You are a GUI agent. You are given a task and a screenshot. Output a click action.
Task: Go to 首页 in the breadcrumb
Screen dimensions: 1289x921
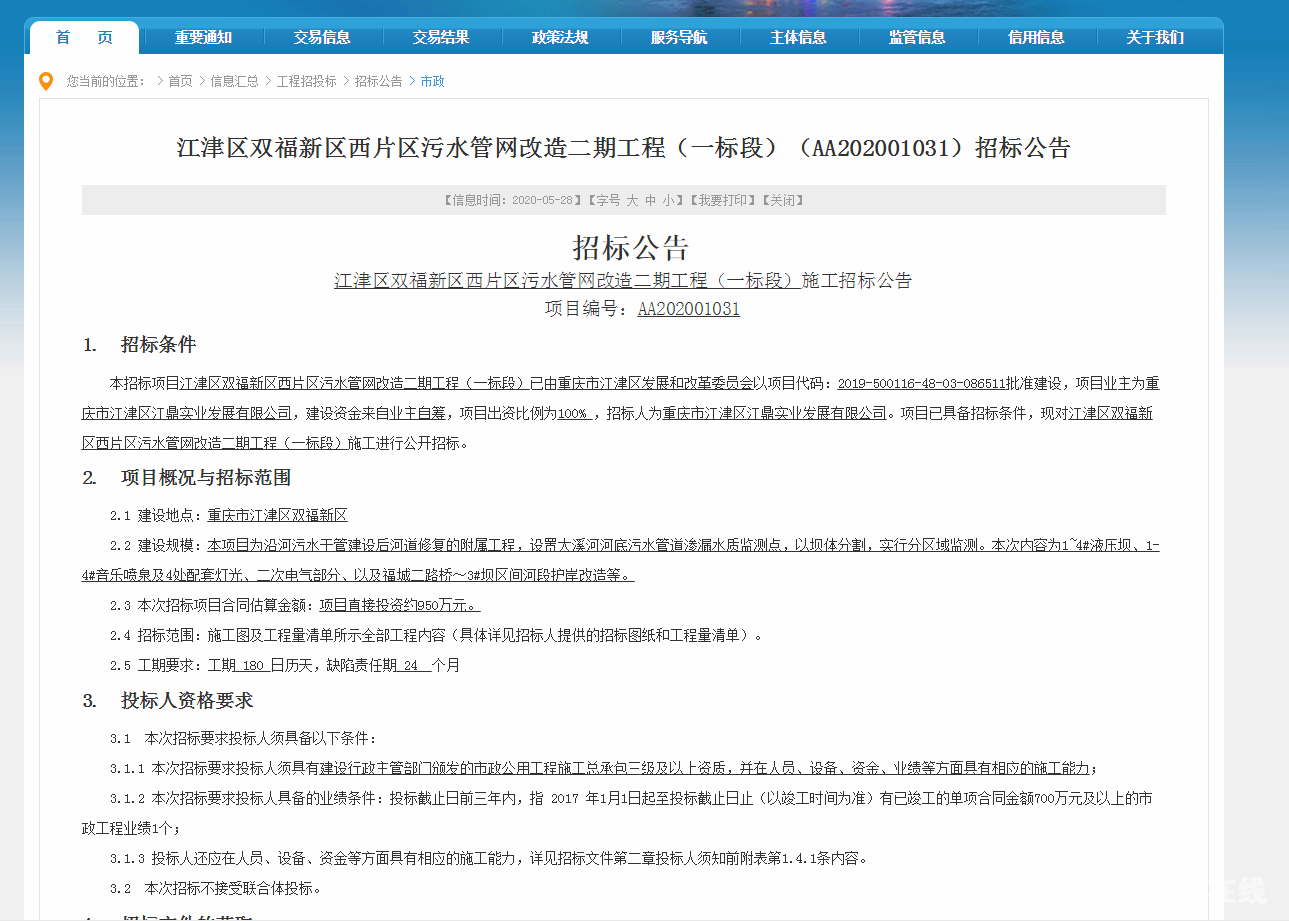point(180,81)
